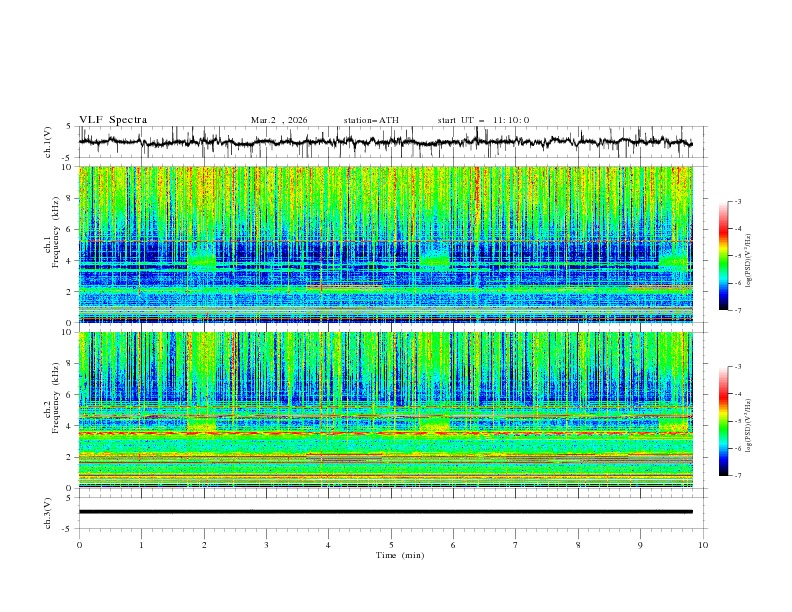Click the 'Time (min)' axis label
Viewport: 792px width, 612px height.
[x=400, y=555]
